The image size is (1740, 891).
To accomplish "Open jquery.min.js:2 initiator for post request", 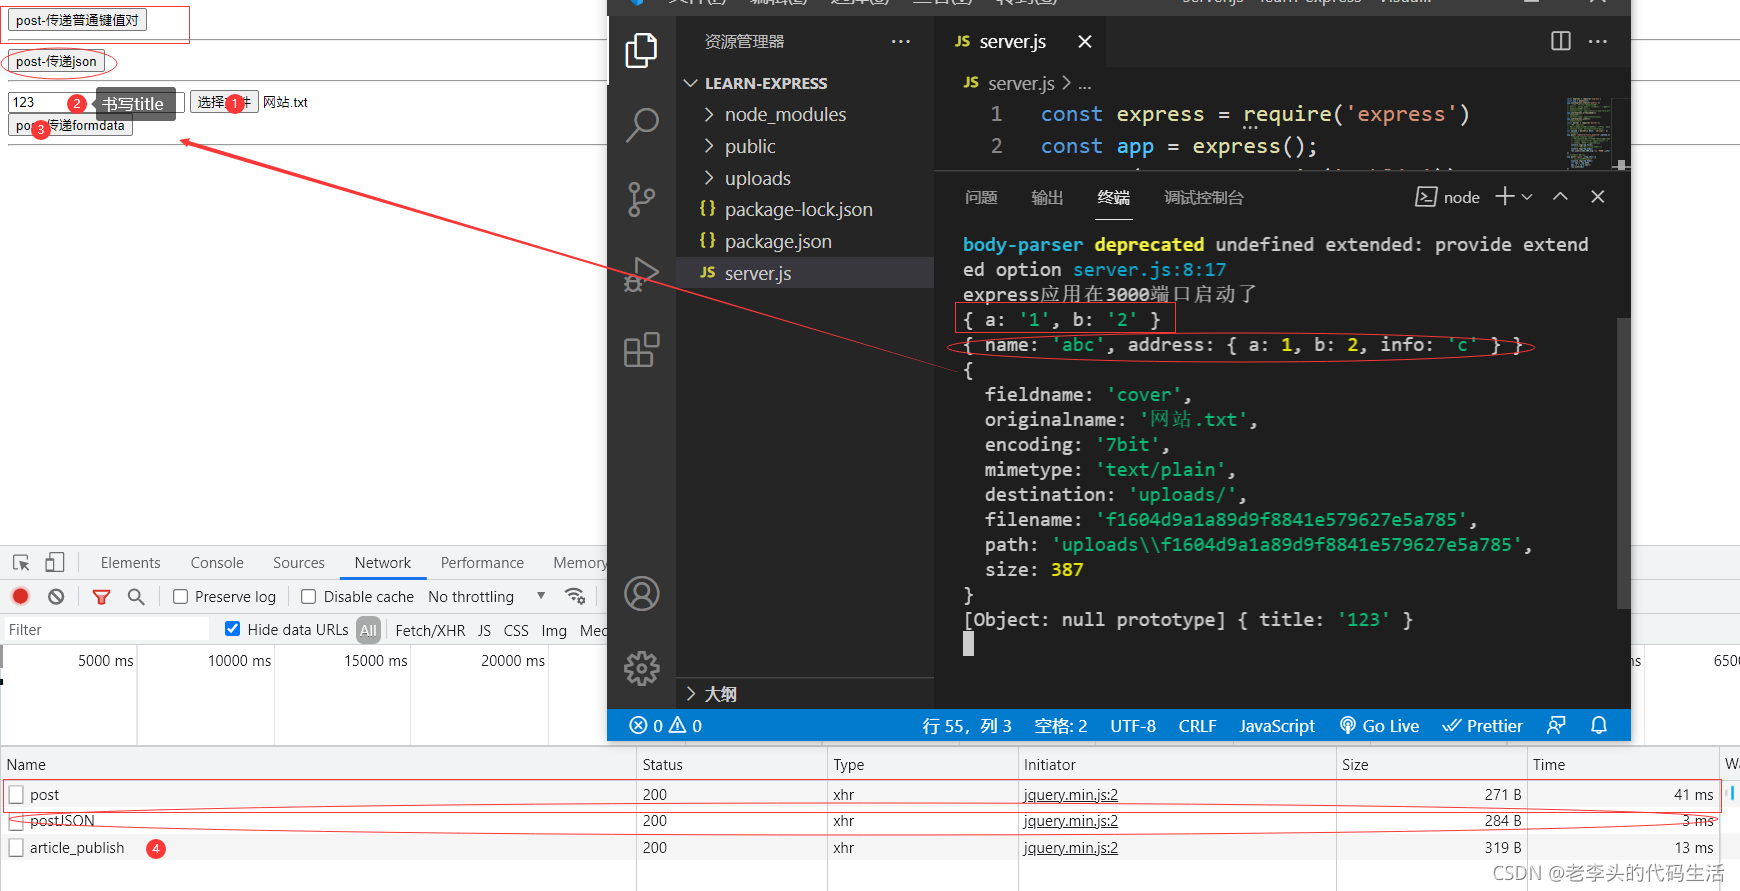I will (x=1071, y=794).
